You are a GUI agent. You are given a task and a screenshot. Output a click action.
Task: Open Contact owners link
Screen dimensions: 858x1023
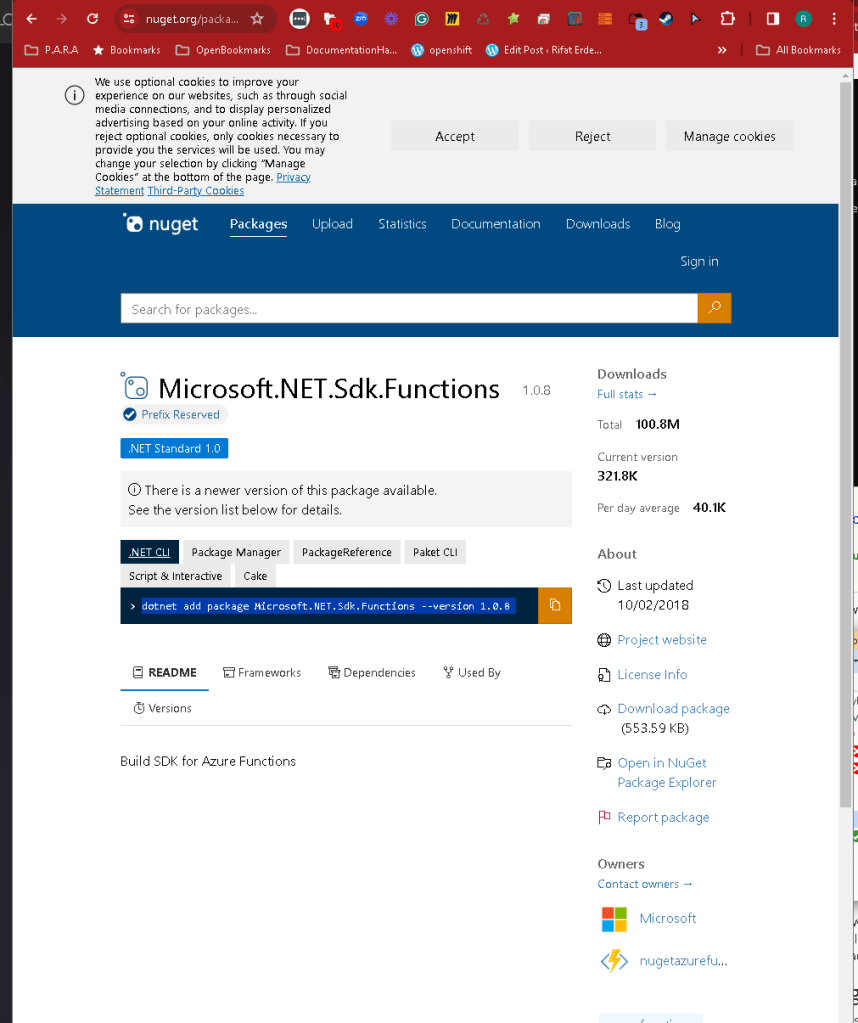[645, 884]
